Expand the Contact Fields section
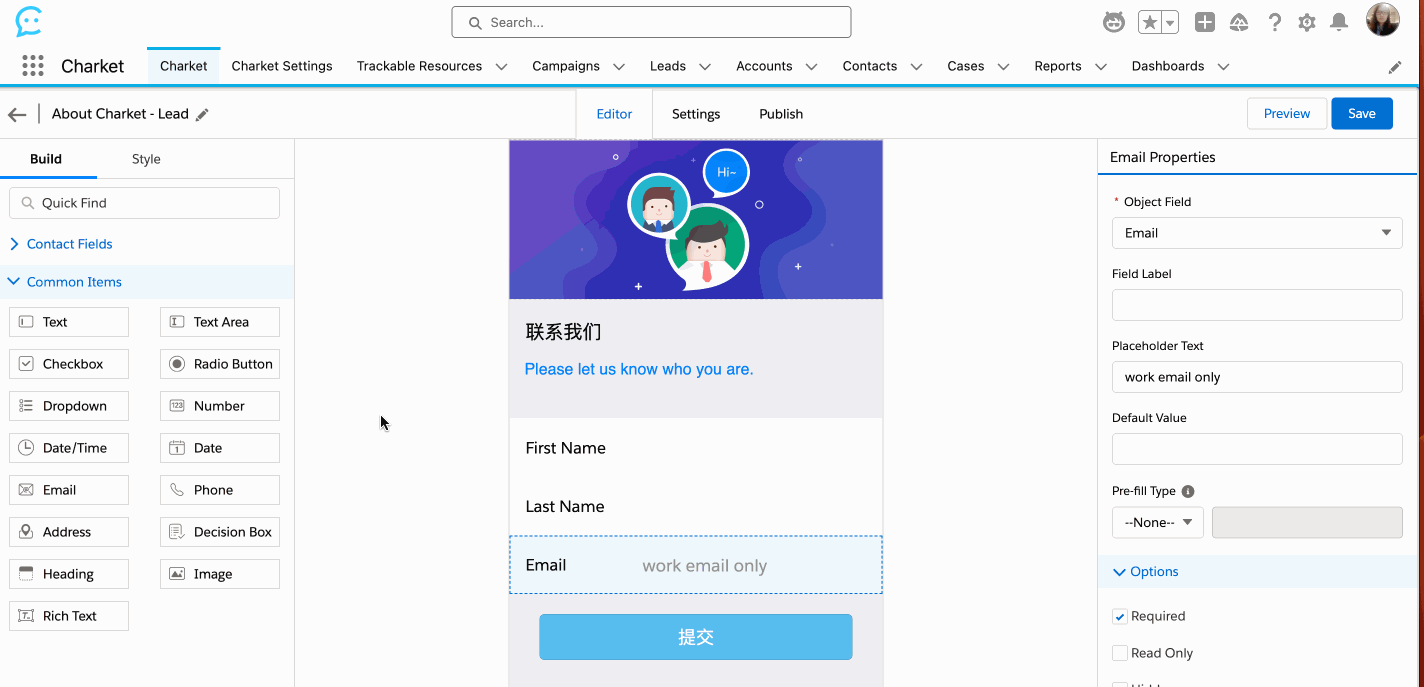 (x=69, y=244)
